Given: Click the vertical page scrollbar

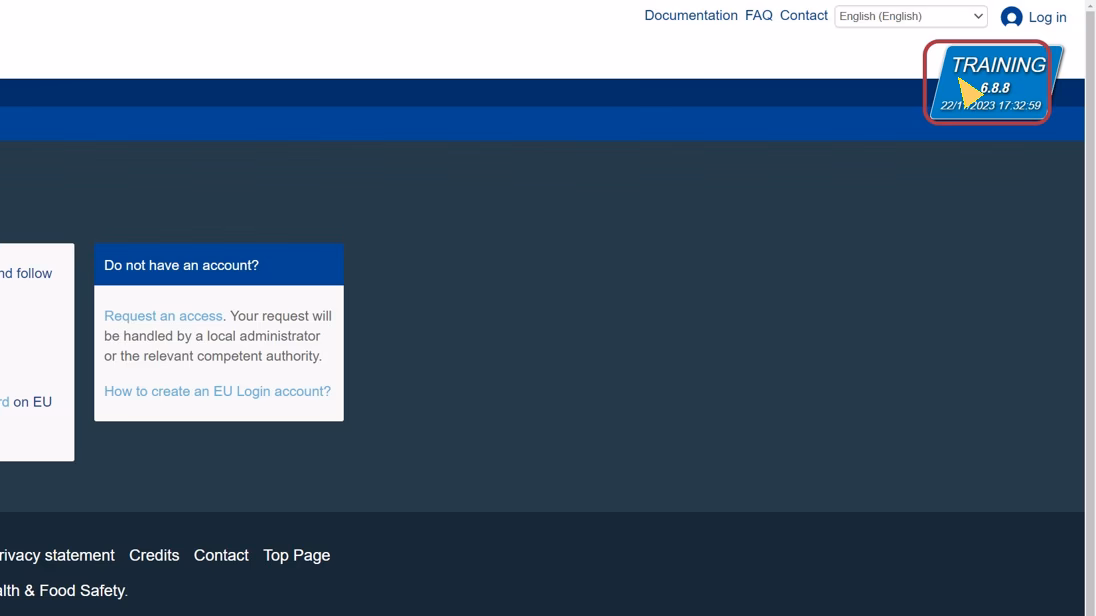Looking at the screenshot, I should tap(1090, 300).
